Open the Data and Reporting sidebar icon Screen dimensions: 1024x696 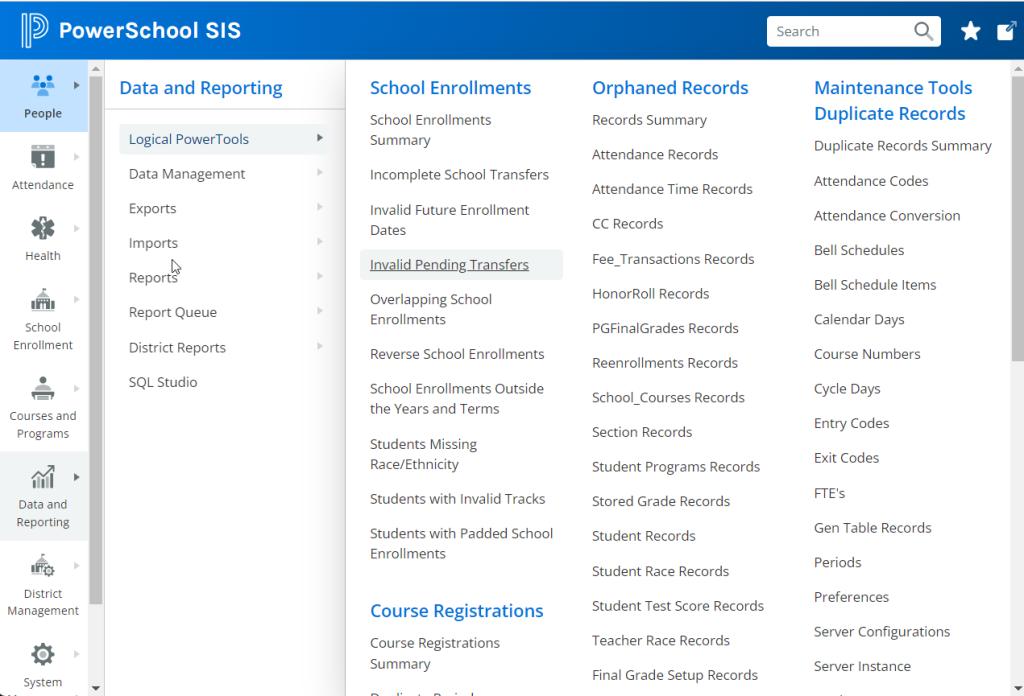42,477
